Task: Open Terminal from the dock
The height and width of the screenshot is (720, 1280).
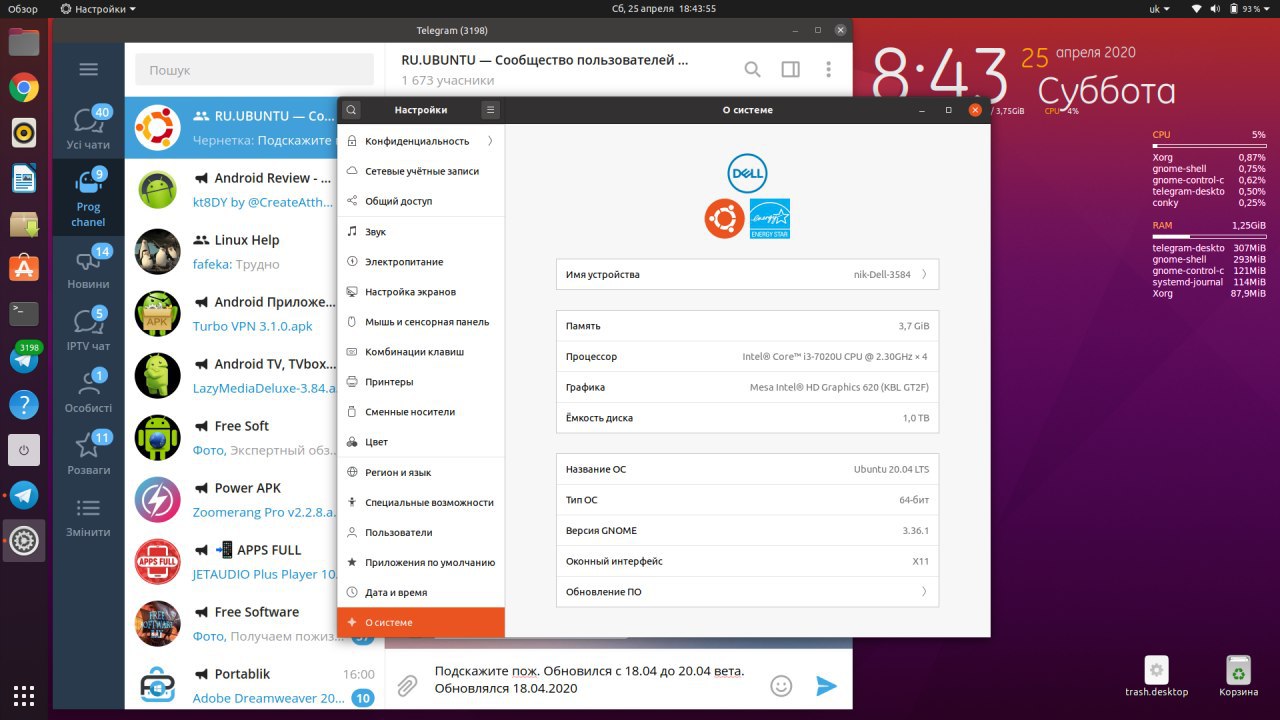Action: (24, 313)
